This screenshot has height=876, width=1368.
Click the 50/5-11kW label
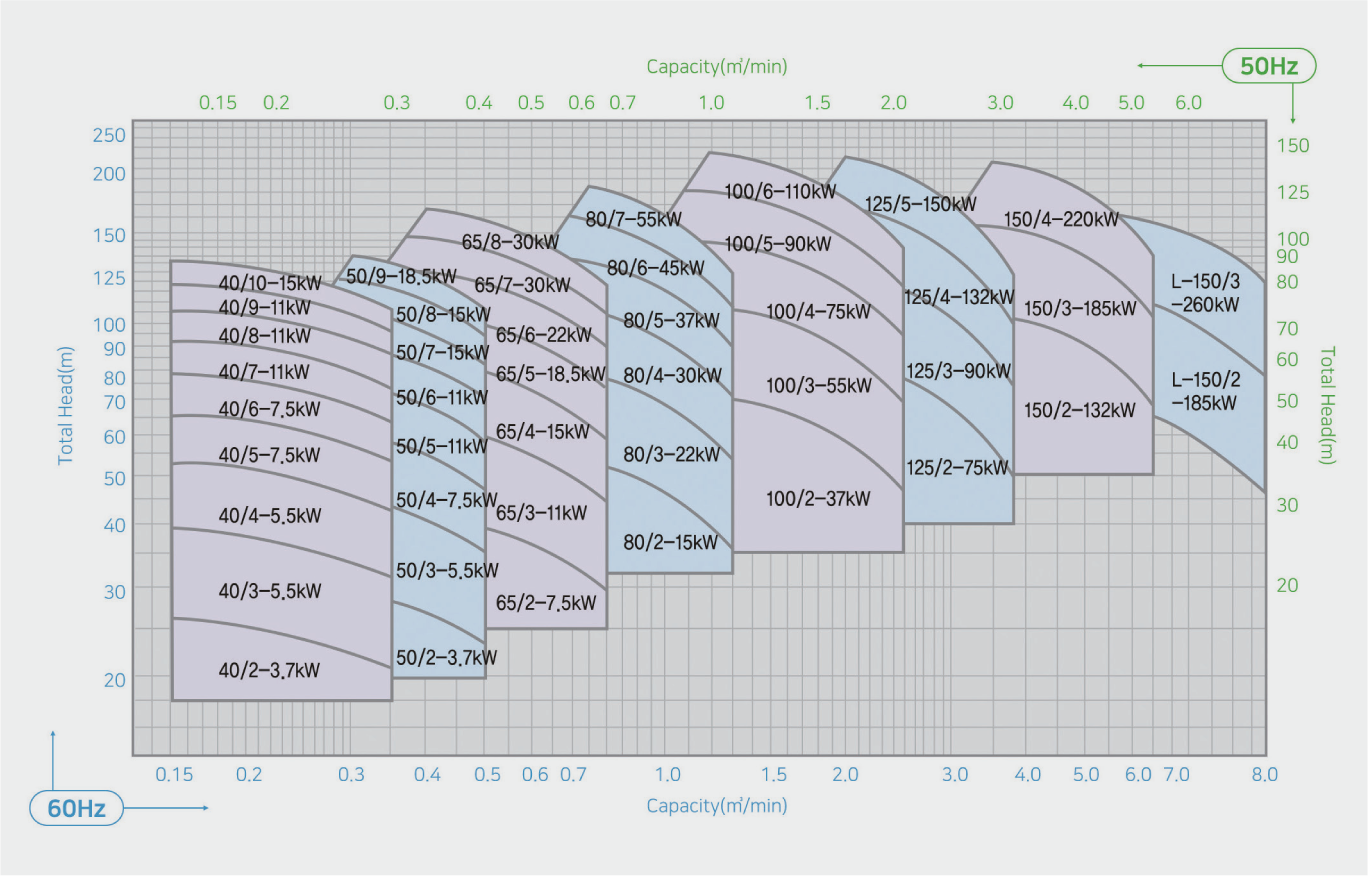tap(442, 446)
